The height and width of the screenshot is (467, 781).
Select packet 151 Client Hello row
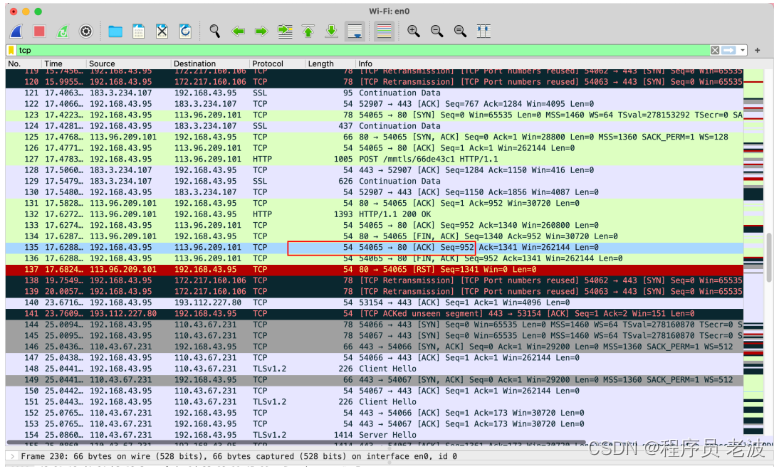[375, 402]
